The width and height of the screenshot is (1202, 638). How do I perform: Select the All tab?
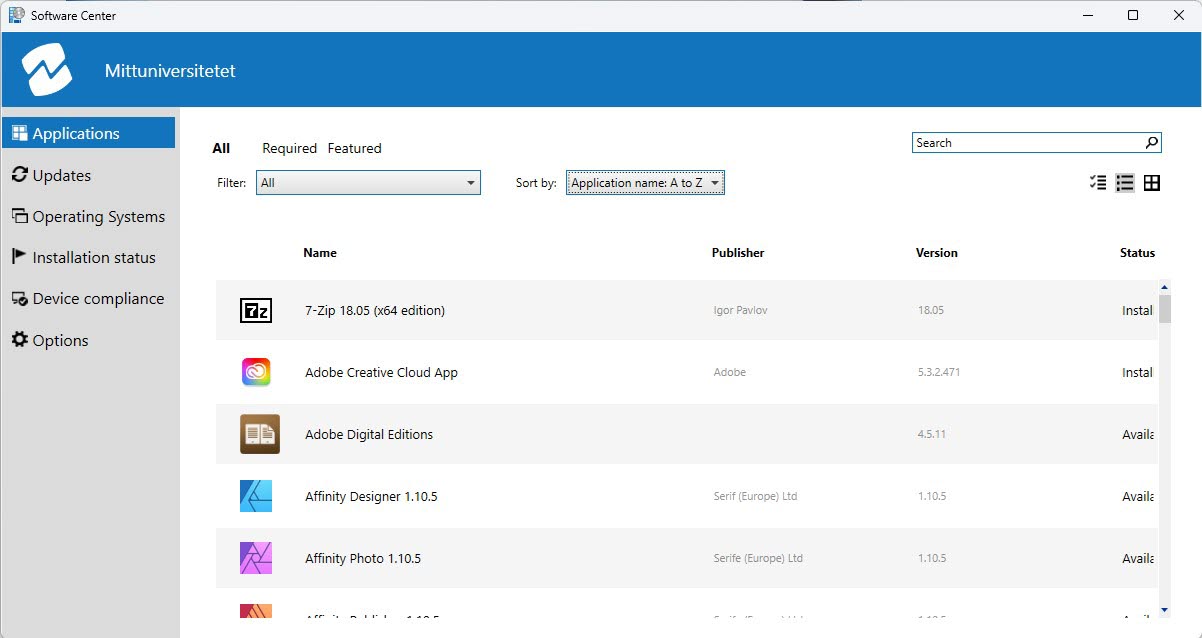coord(221,148)
